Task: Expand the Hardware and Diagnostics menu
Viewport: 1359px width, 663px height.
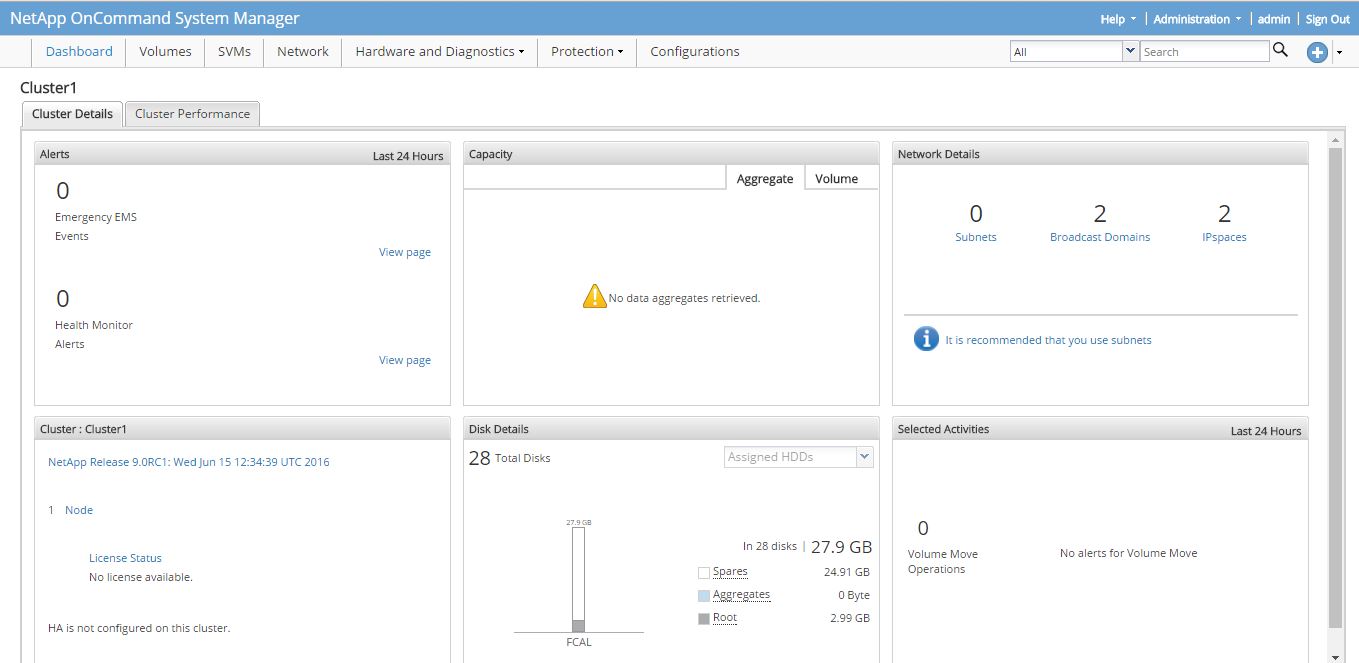Action: (438, 51)
